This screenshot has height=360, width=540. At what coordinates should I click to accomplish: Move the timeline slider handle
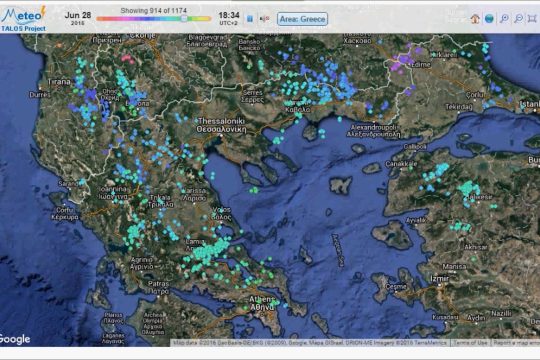(x=184, y=19)
